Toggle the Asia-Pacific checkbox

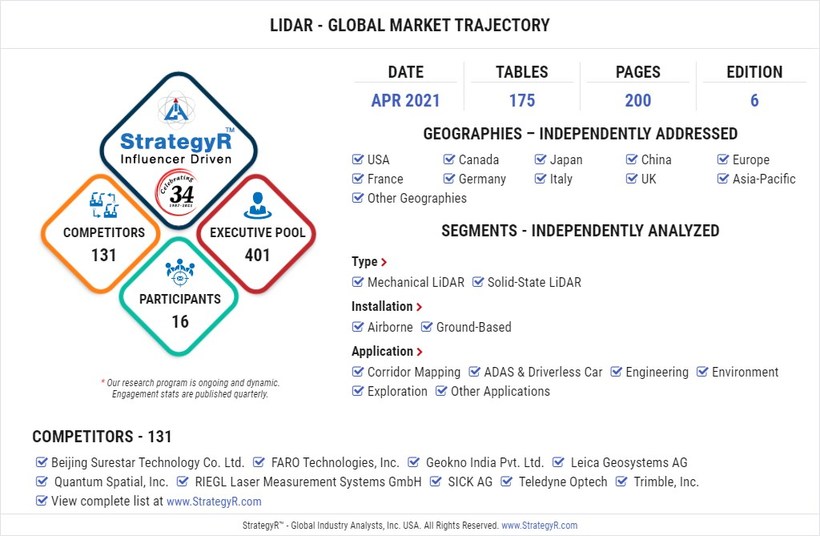coord(723,178)
